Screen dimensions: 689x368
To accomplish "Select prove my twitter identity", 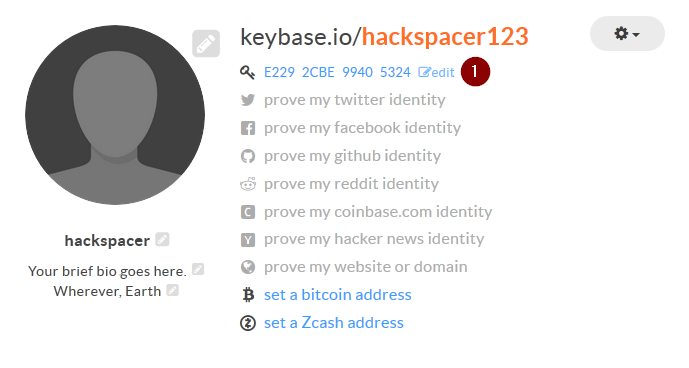I will (x=355, y=100).
